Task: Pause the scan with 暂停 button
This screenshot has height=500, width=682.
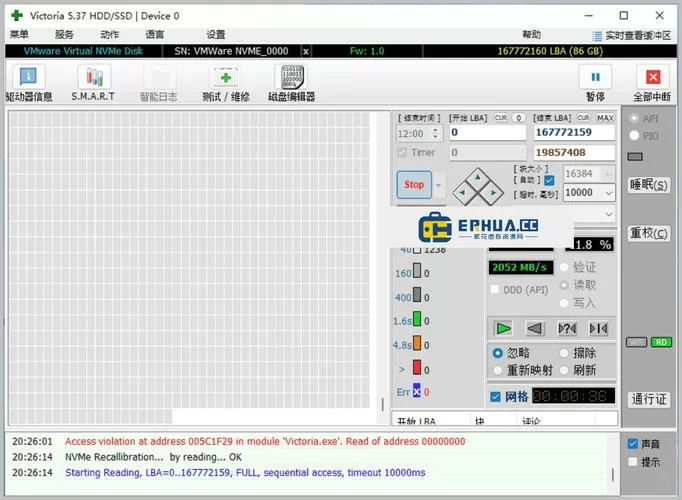Action: 595,82
